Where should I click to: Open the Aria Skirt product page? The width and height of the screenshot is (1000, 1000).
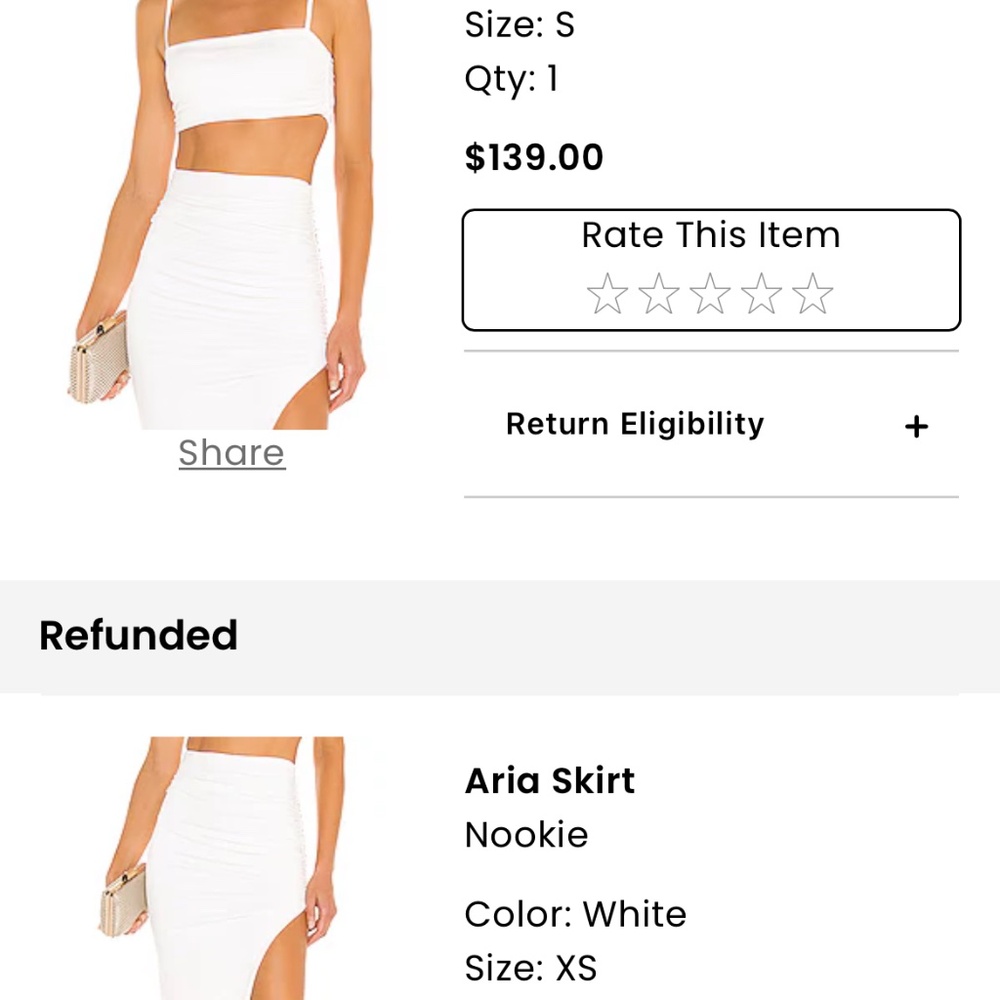click(549, 780)
